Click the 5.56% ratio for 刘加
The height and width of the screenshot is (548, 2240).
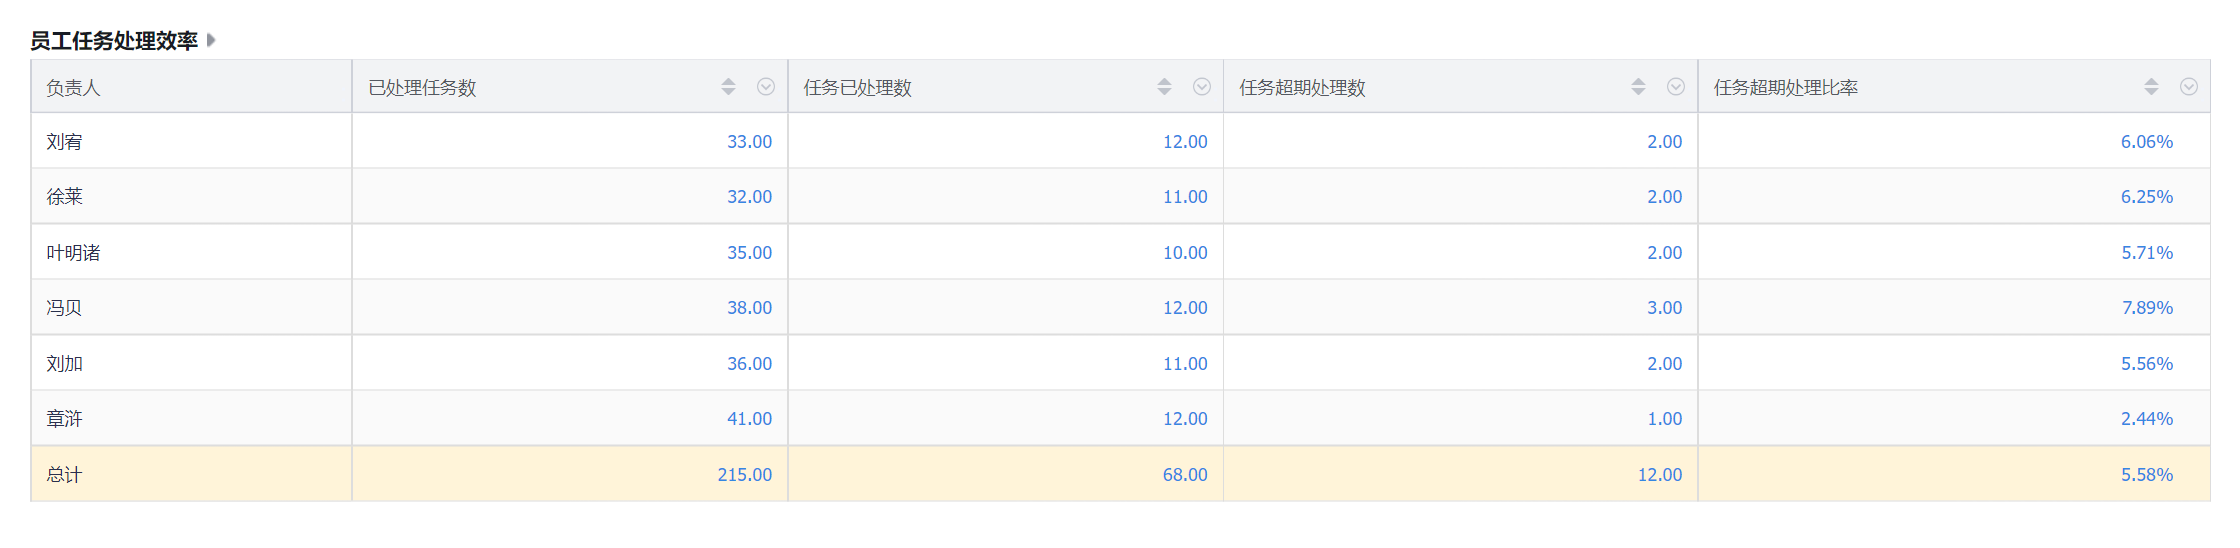tap(2147, 364)
